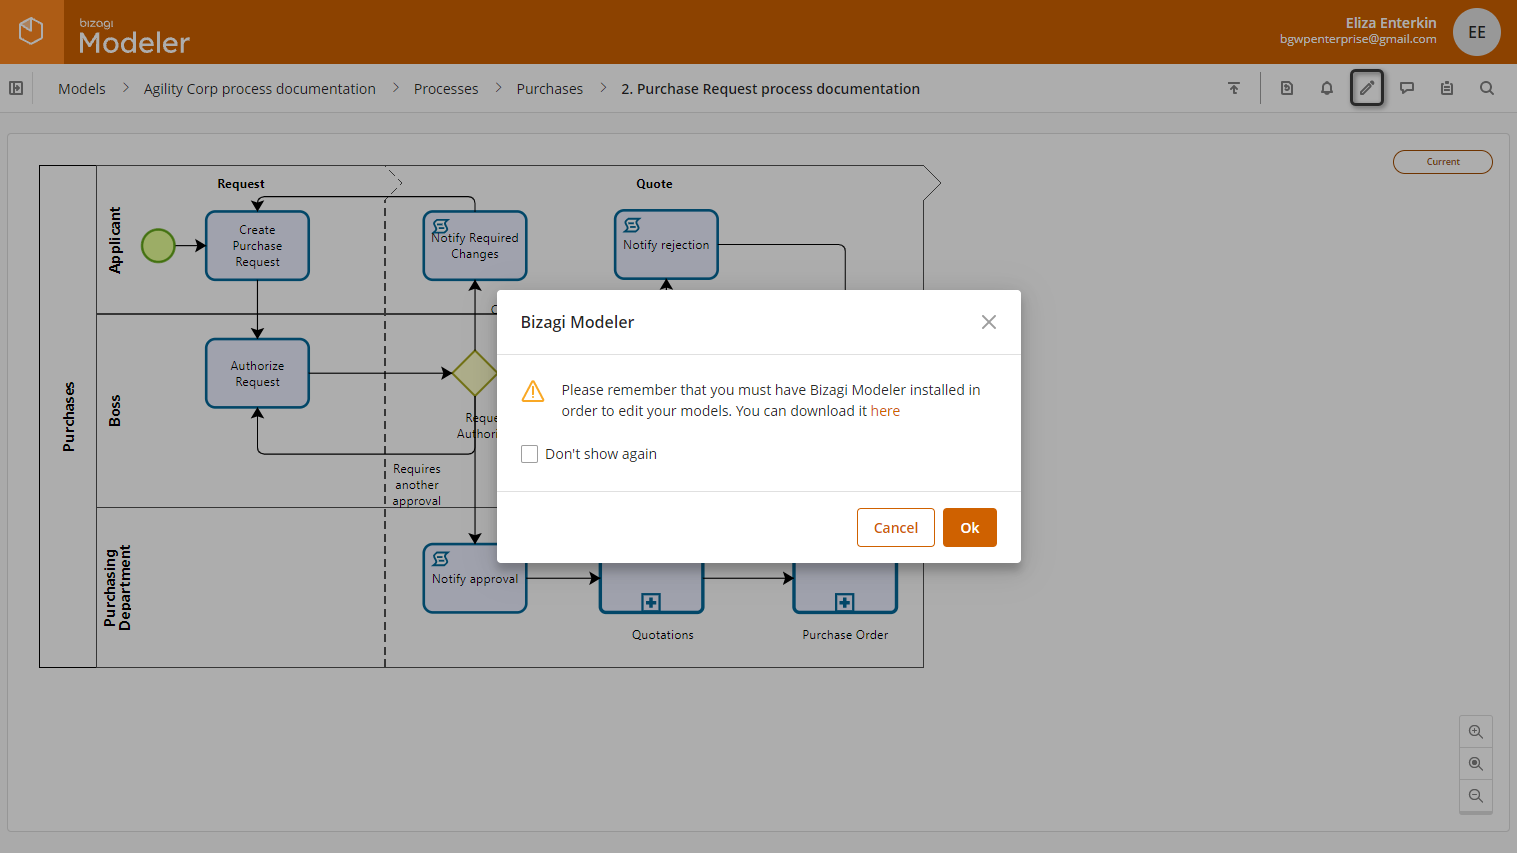Close the Bizagi Modeler dialog
The width and height of the screenshot is (1517, 853).
(989, 322)
